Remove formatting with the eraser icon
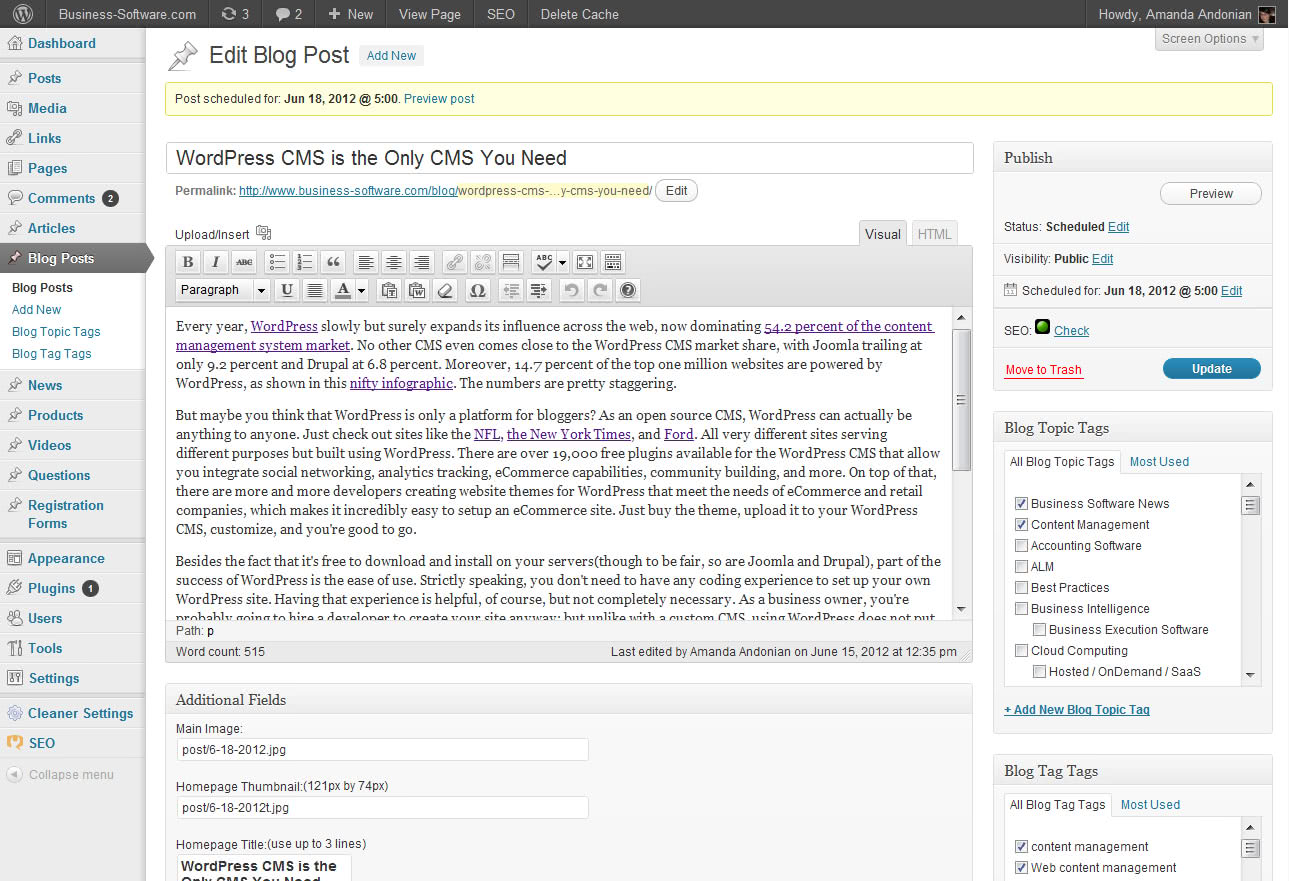The image size is (1289, 881). 445,290
